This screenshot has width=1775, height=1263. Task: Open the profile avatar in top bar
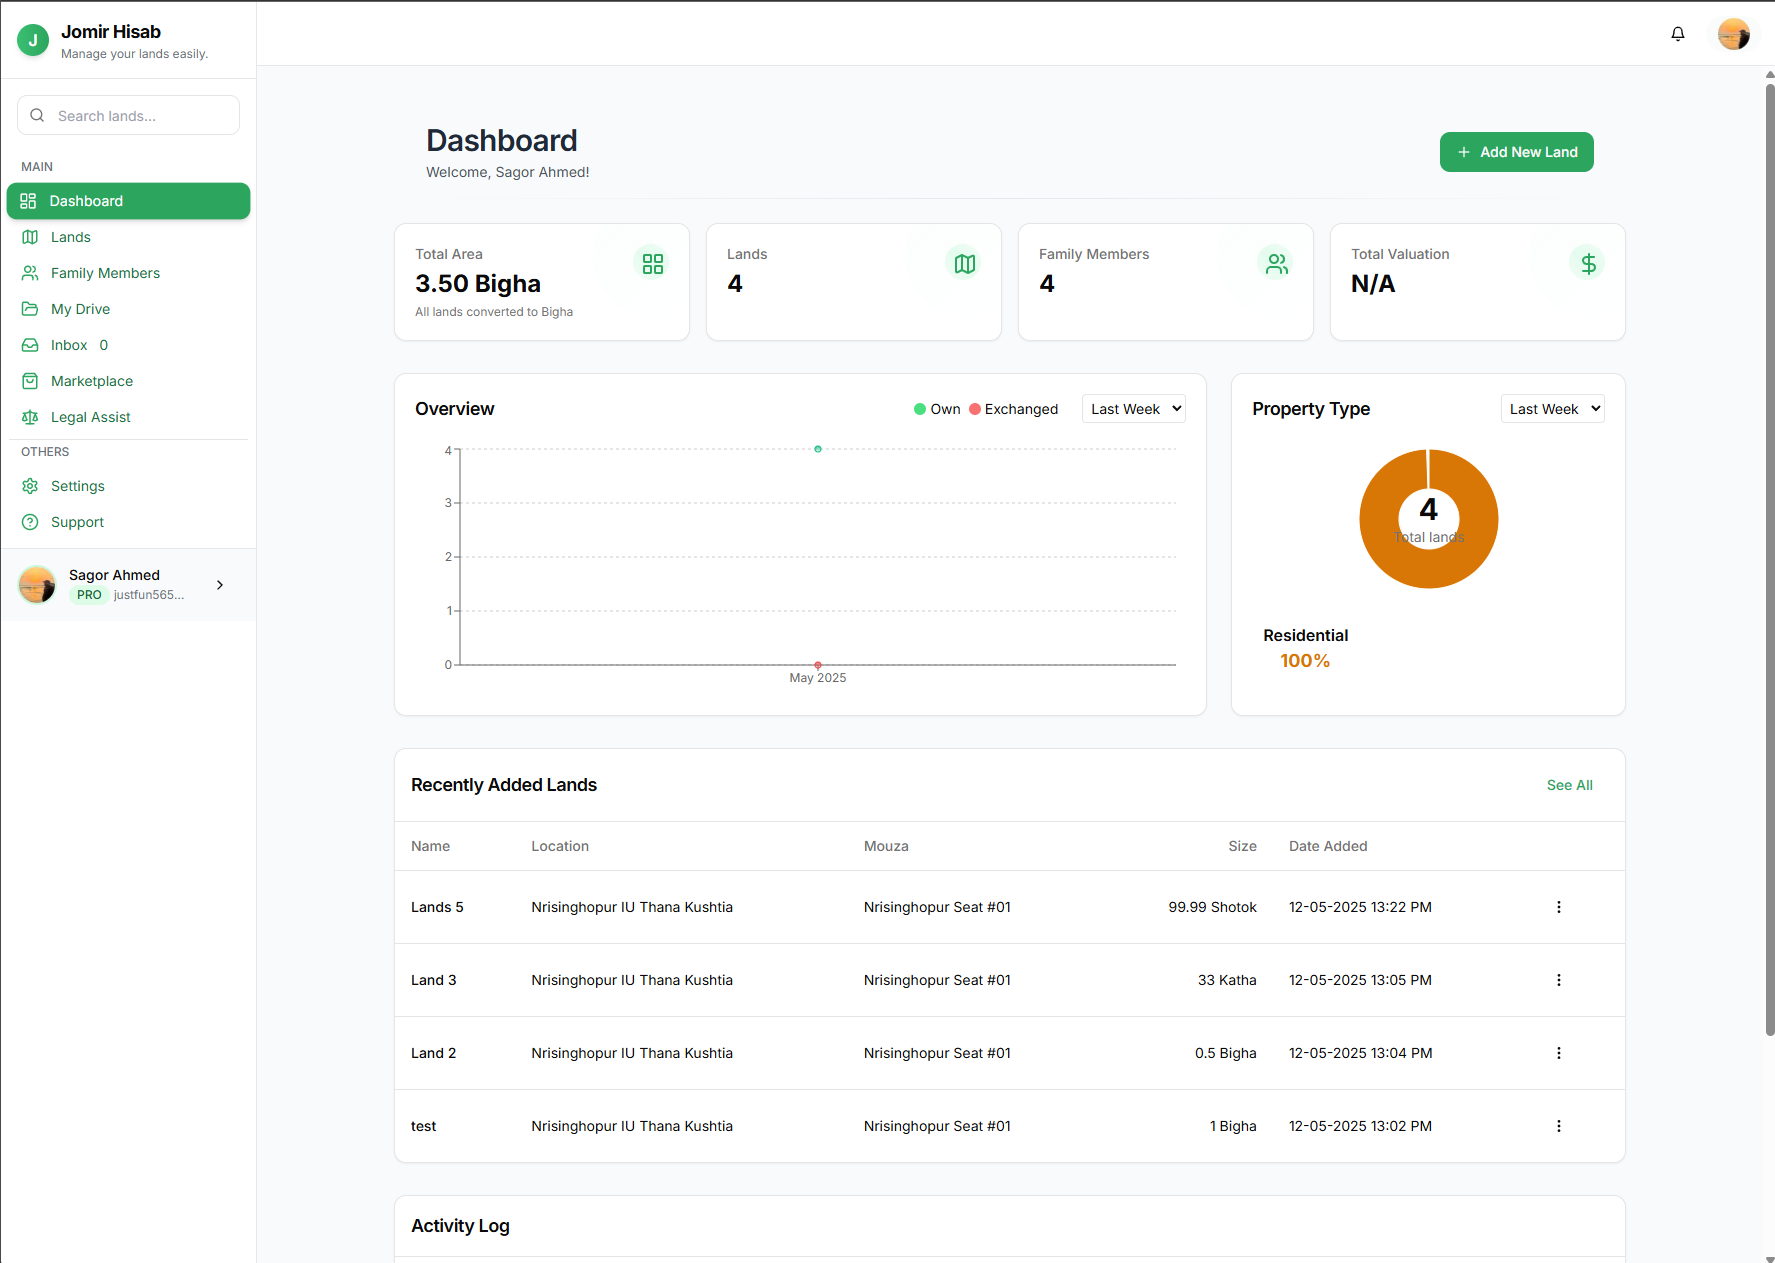click(1733, 34)
